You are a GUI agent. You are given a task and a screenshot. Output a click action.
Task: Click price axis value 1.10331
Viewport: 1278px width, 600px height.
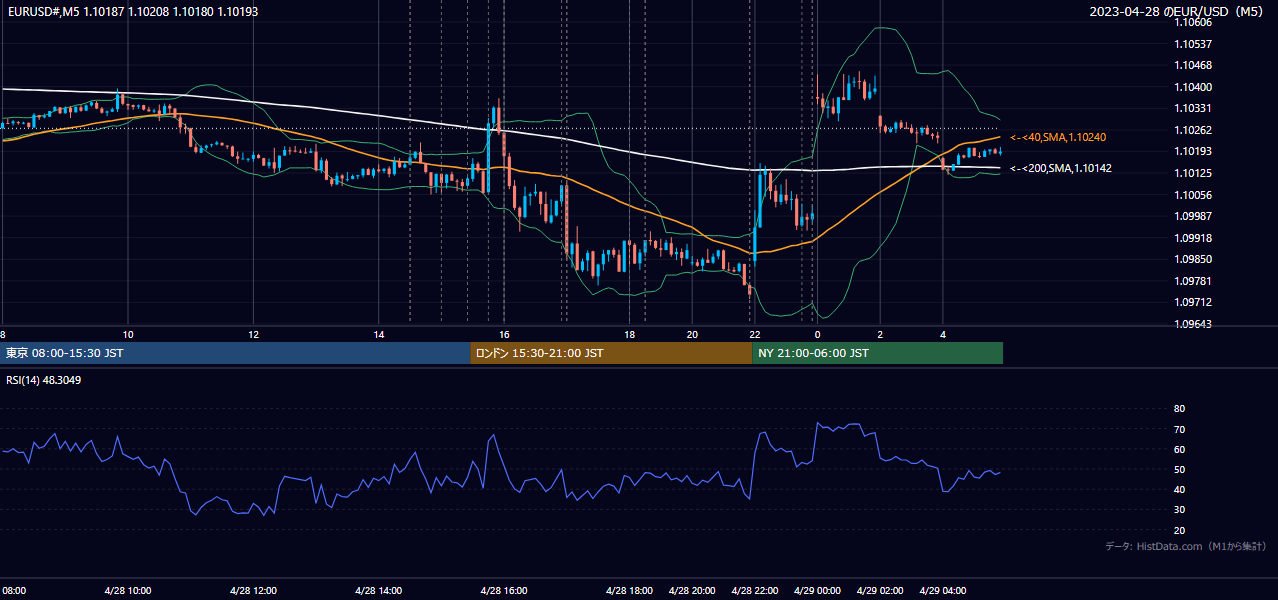tap(1194, 108)
